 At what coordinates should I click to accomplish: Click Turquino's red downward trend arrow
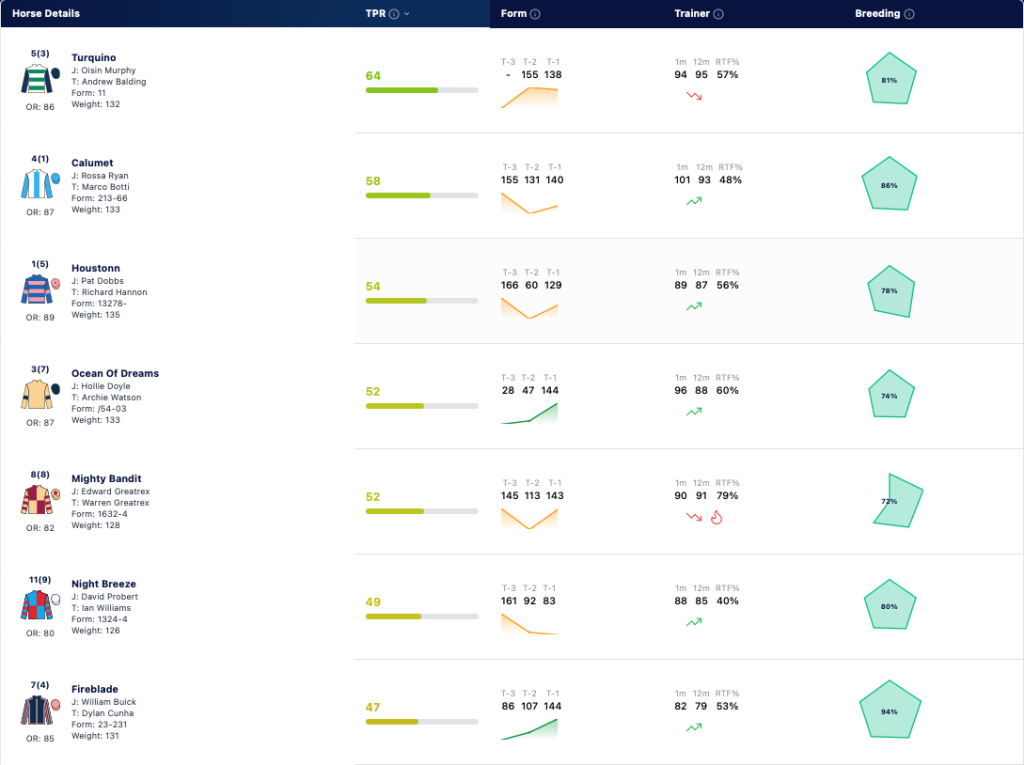coord(694,96)
